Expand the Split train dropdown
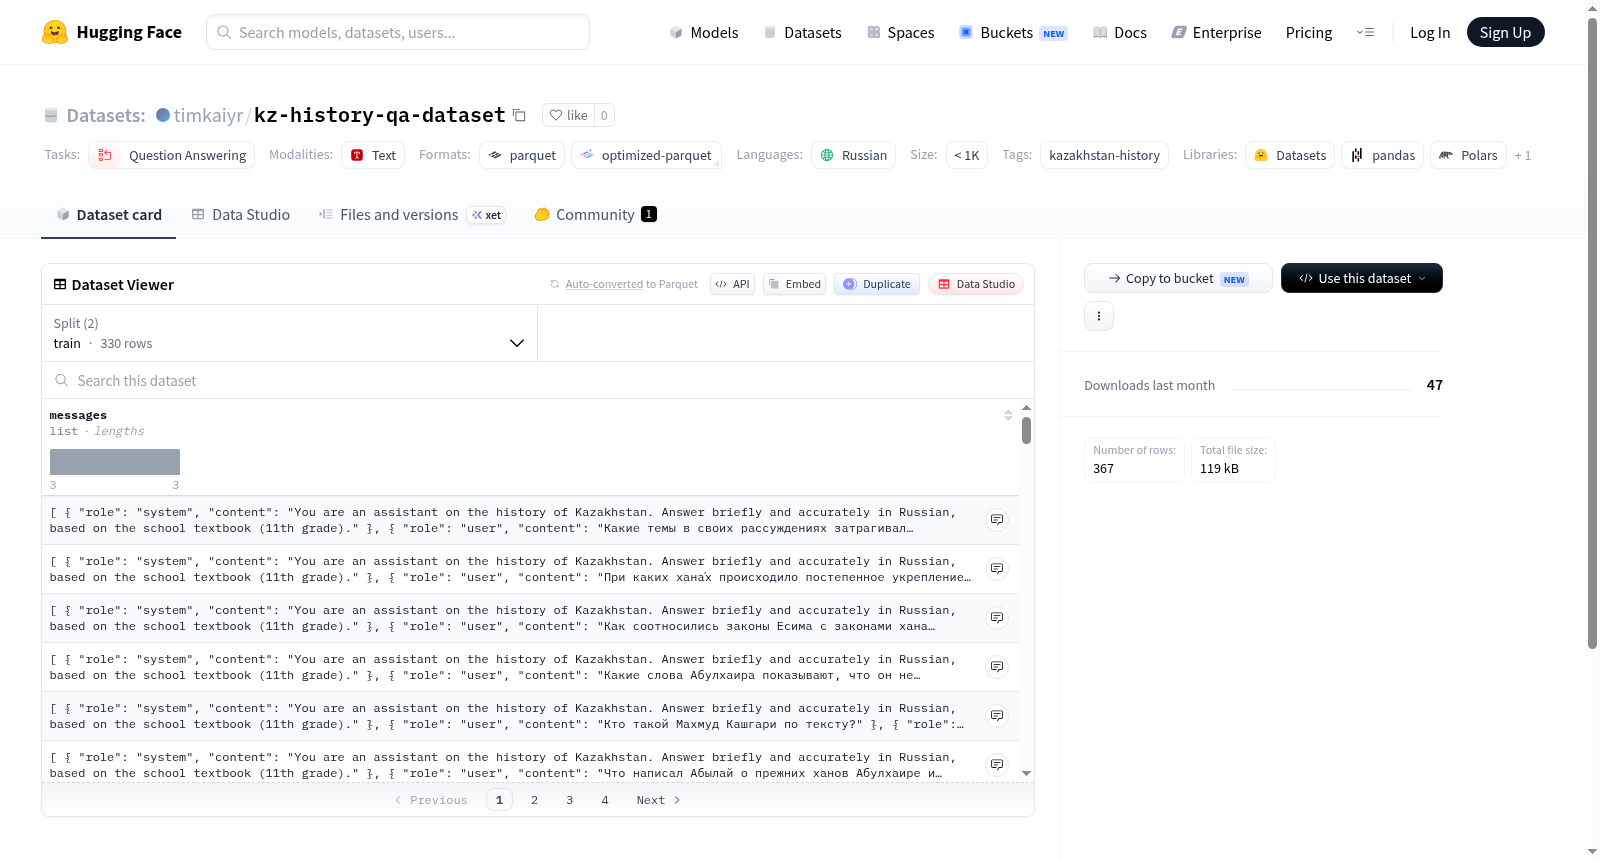 289,333
